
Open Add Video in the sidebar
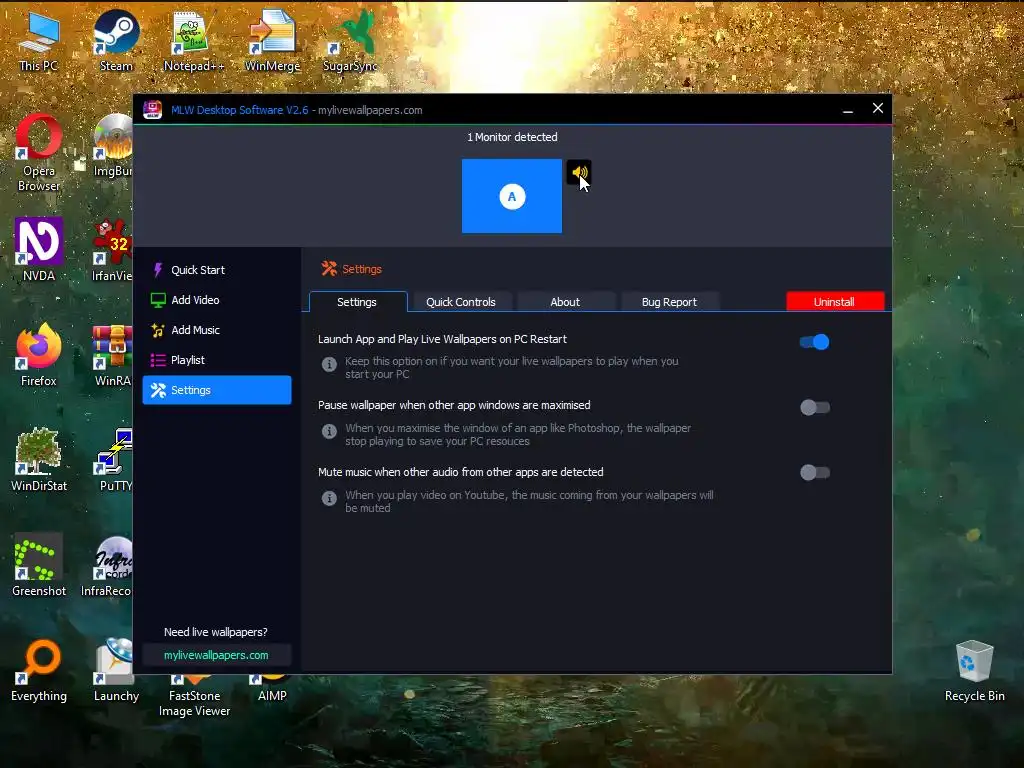tap(217, 300)
